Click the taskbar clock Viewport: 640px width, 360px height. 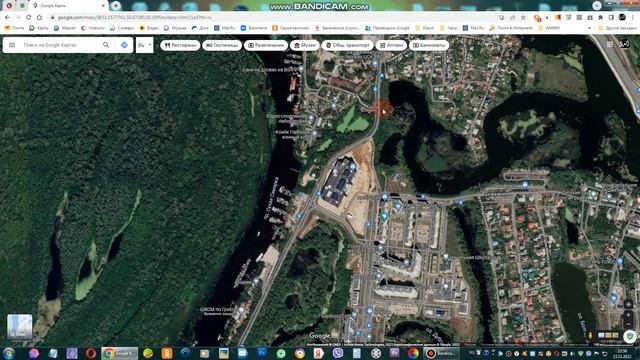click(622, 353)
